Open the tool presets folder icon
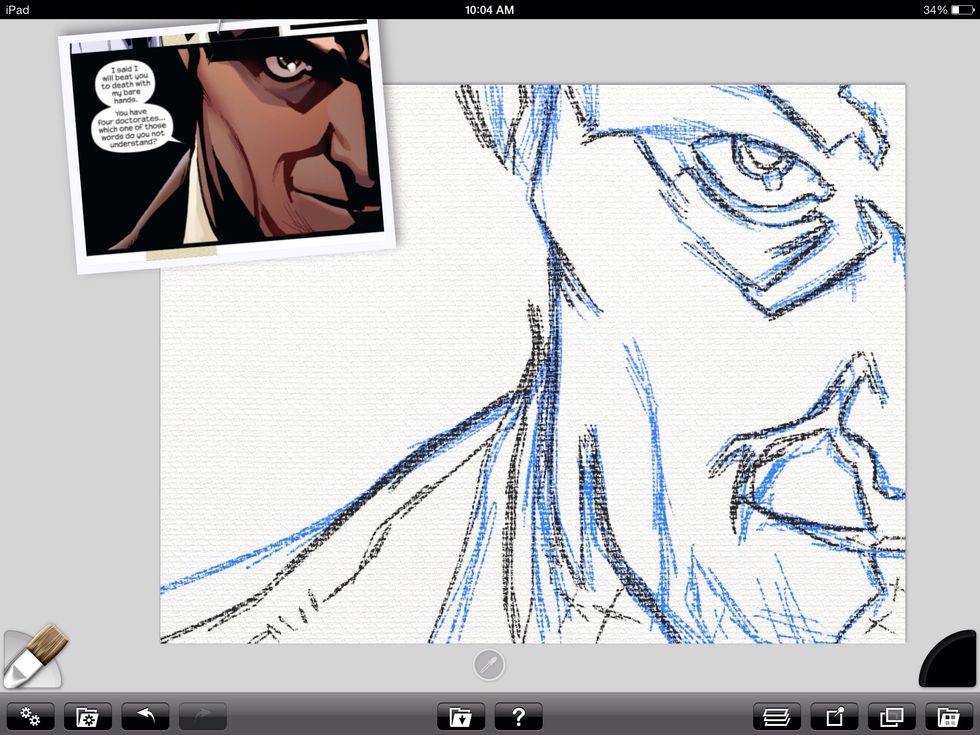980x735 pixels. coord(87,716)
